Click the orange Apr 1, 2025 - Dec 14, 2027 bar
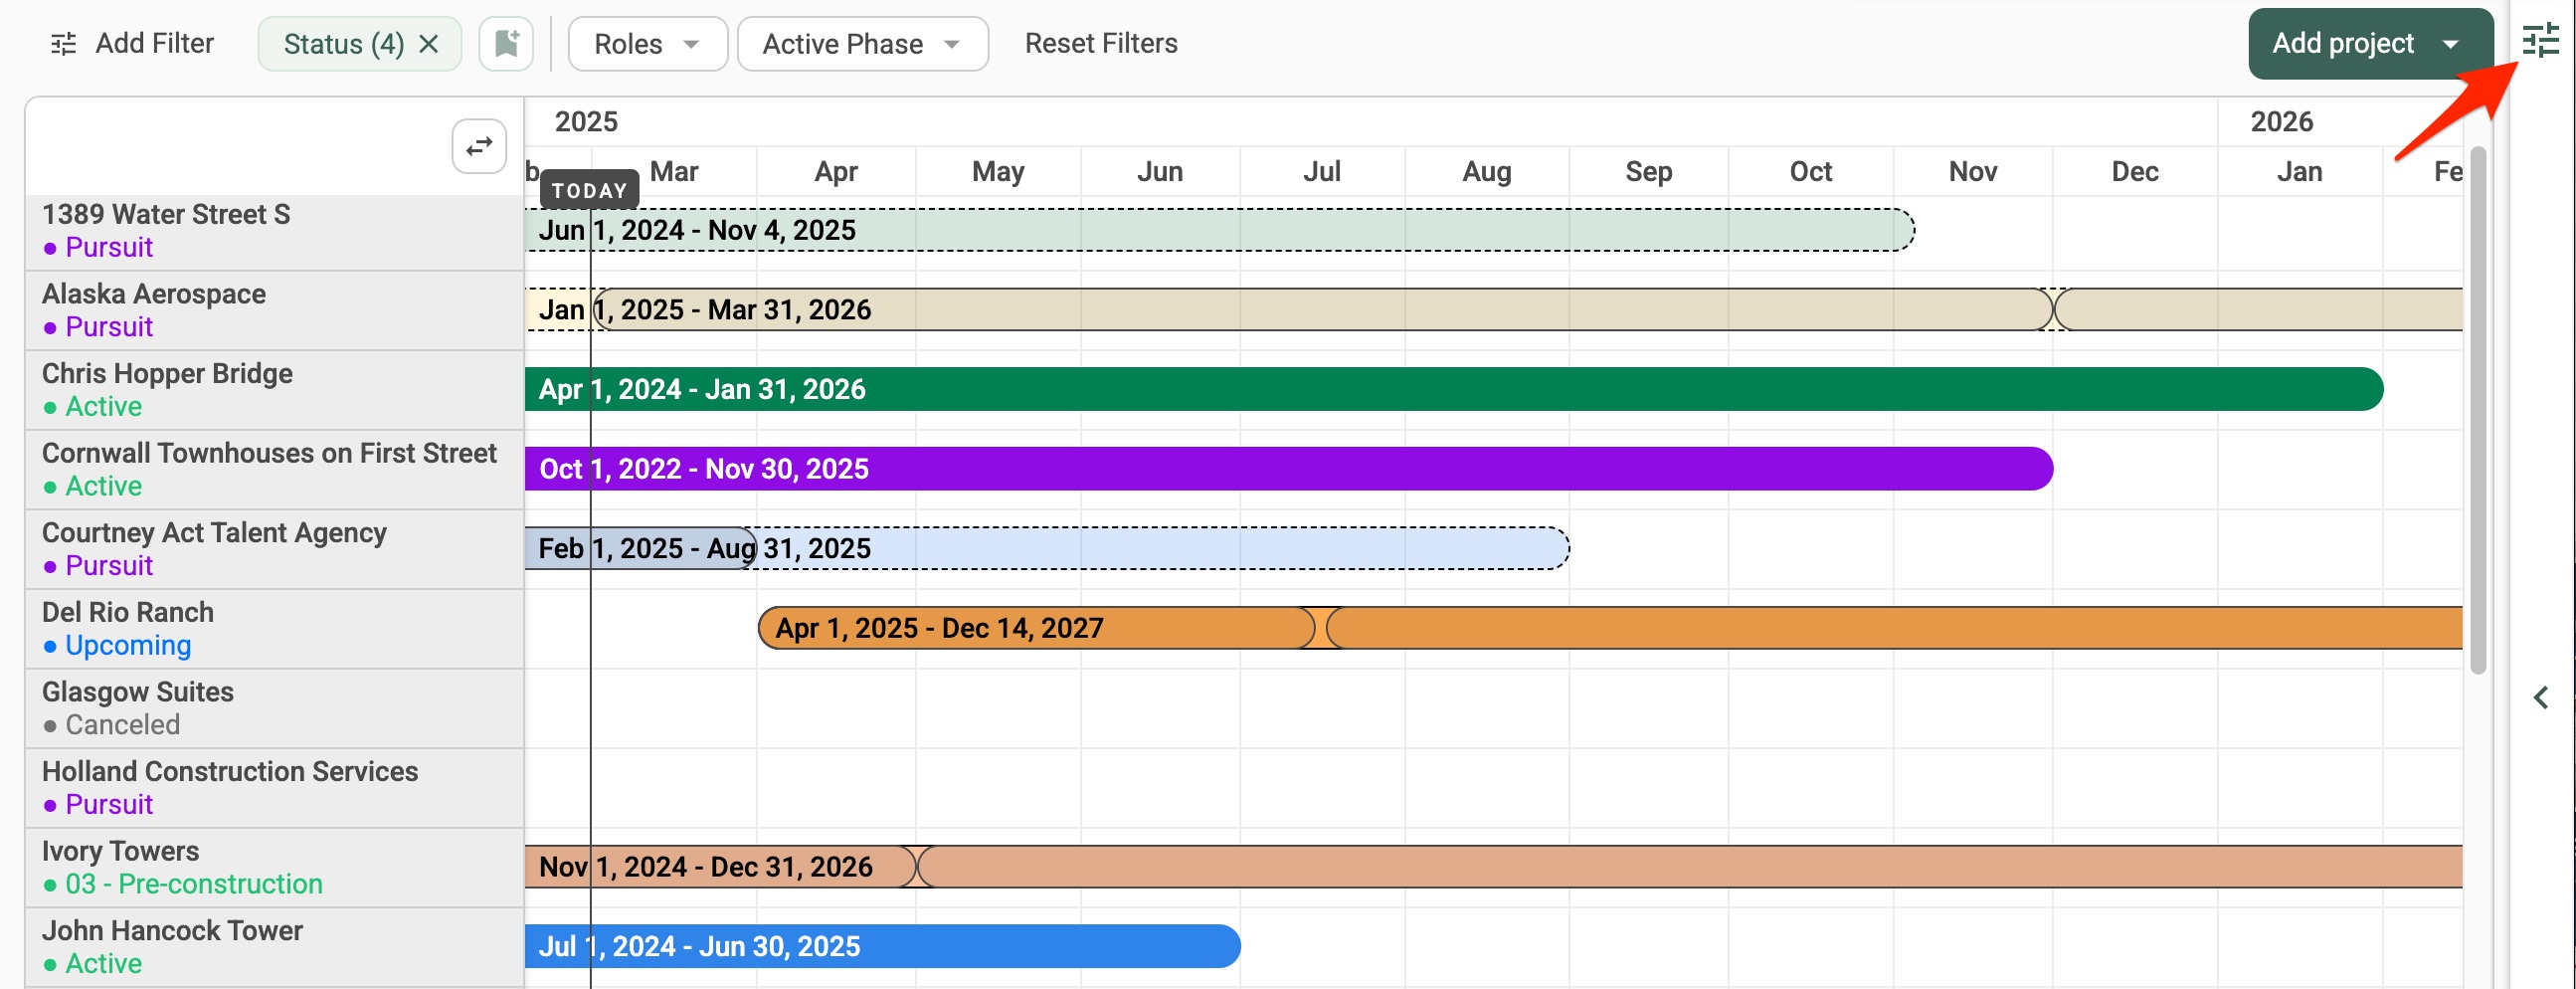The height and width of the screenshot is (989, 2576). [1610, 628]
